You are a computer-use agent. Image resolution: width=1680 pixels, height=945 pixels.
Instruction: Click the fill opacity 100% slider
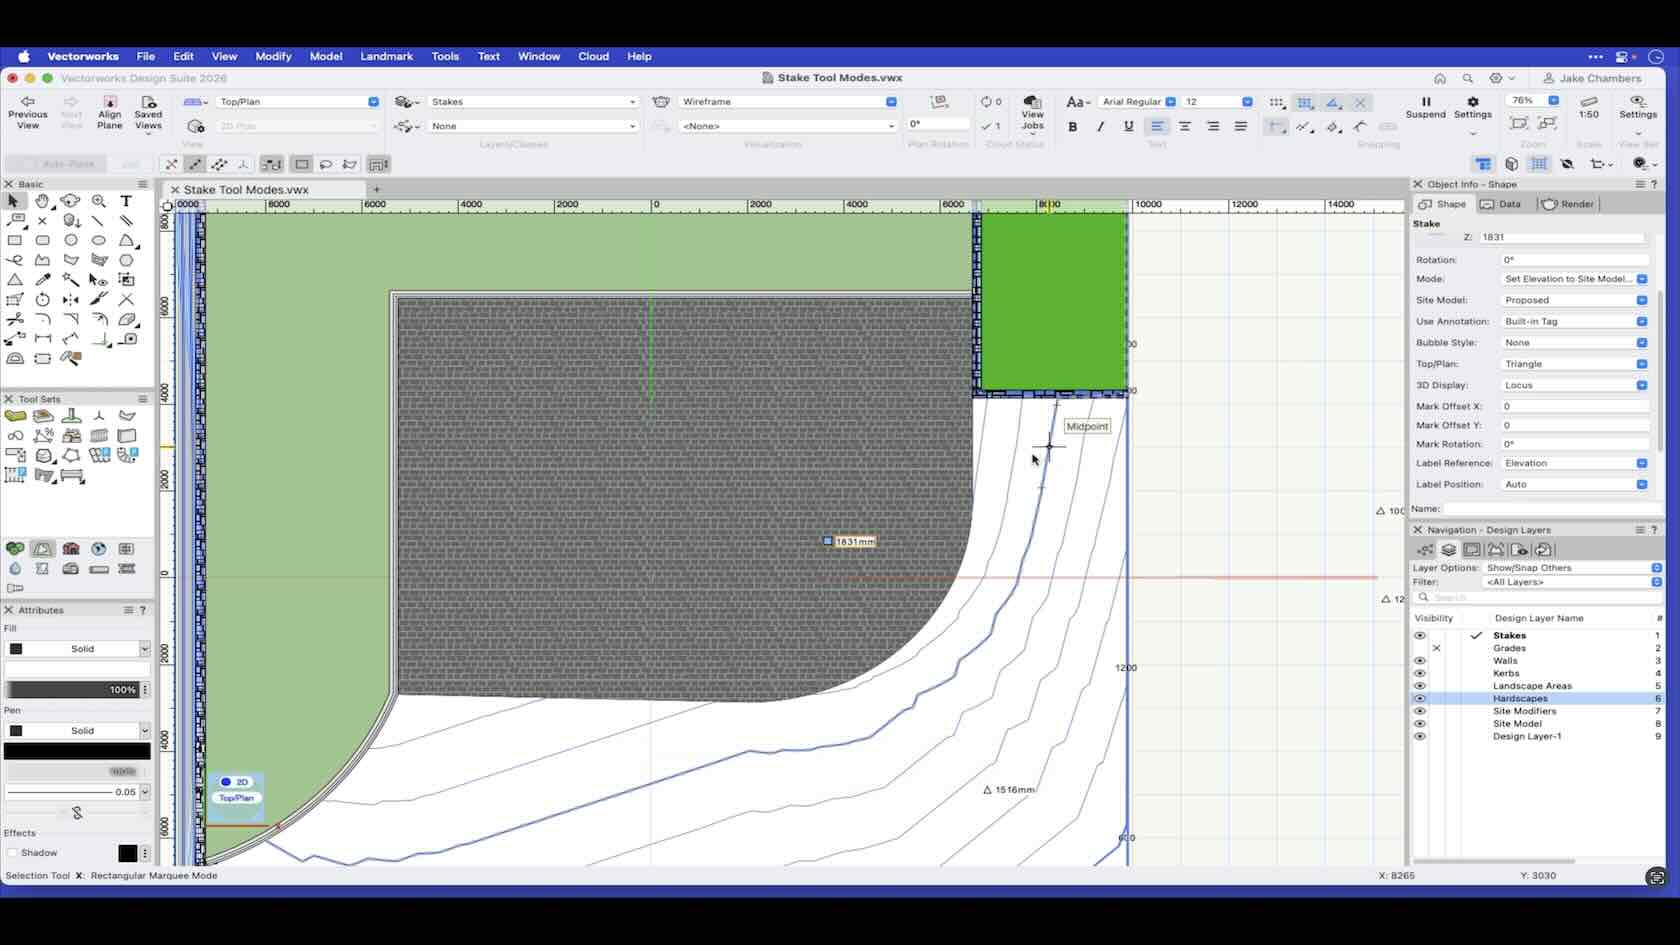72,690
